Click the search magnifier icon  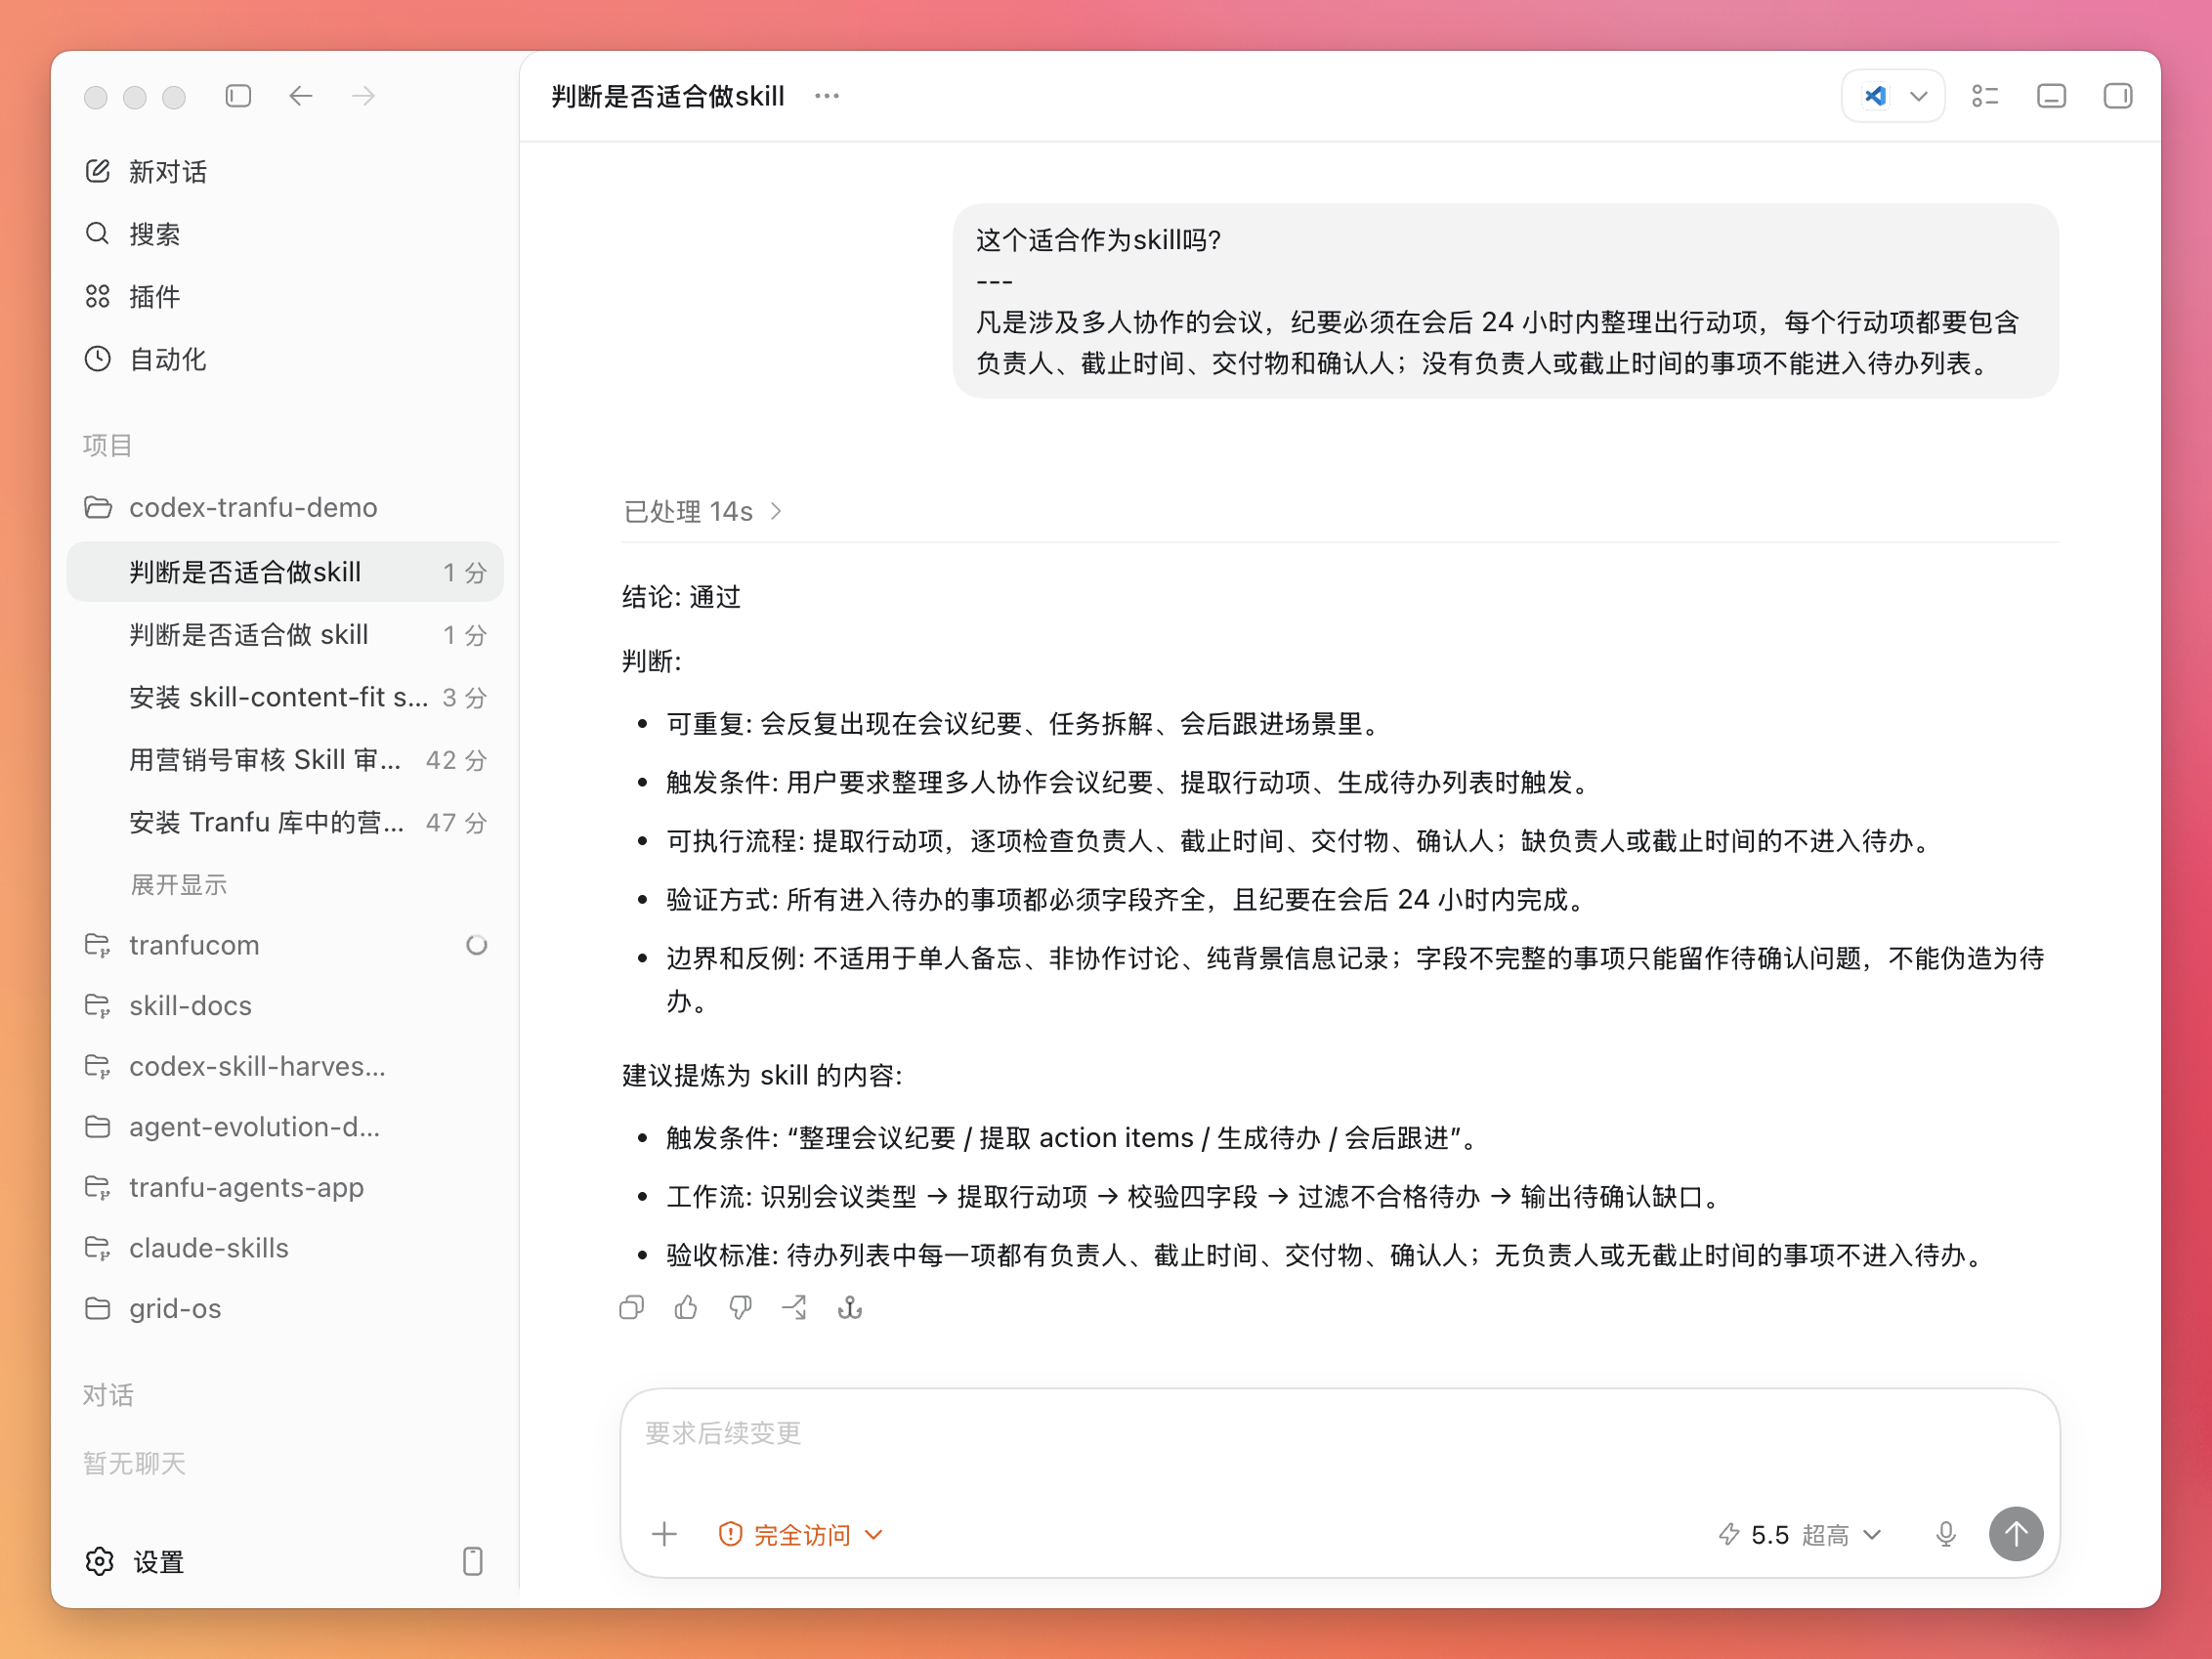(x=98, y=234)
